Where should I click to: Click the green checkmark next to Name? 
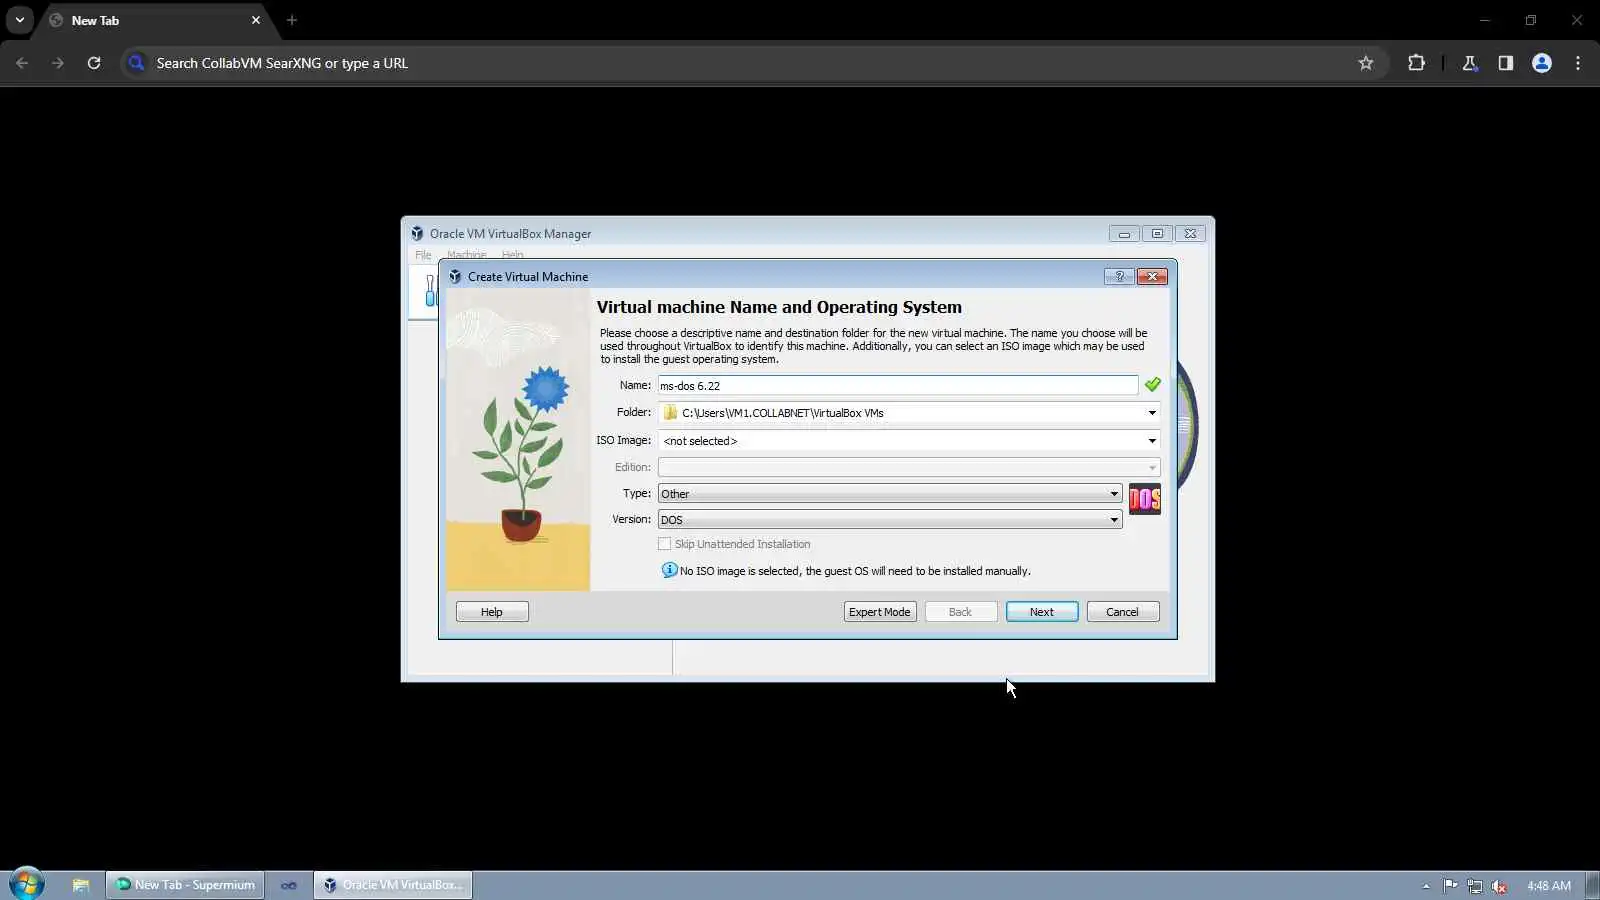pos(1152,385)
